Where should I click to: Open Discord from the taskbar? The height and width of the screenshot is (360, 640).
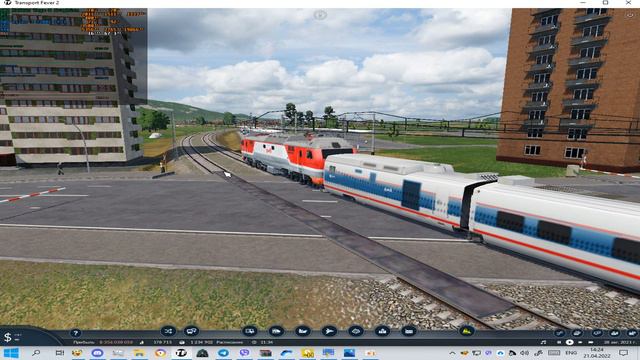pyautogui.click(x=97, y=353)
